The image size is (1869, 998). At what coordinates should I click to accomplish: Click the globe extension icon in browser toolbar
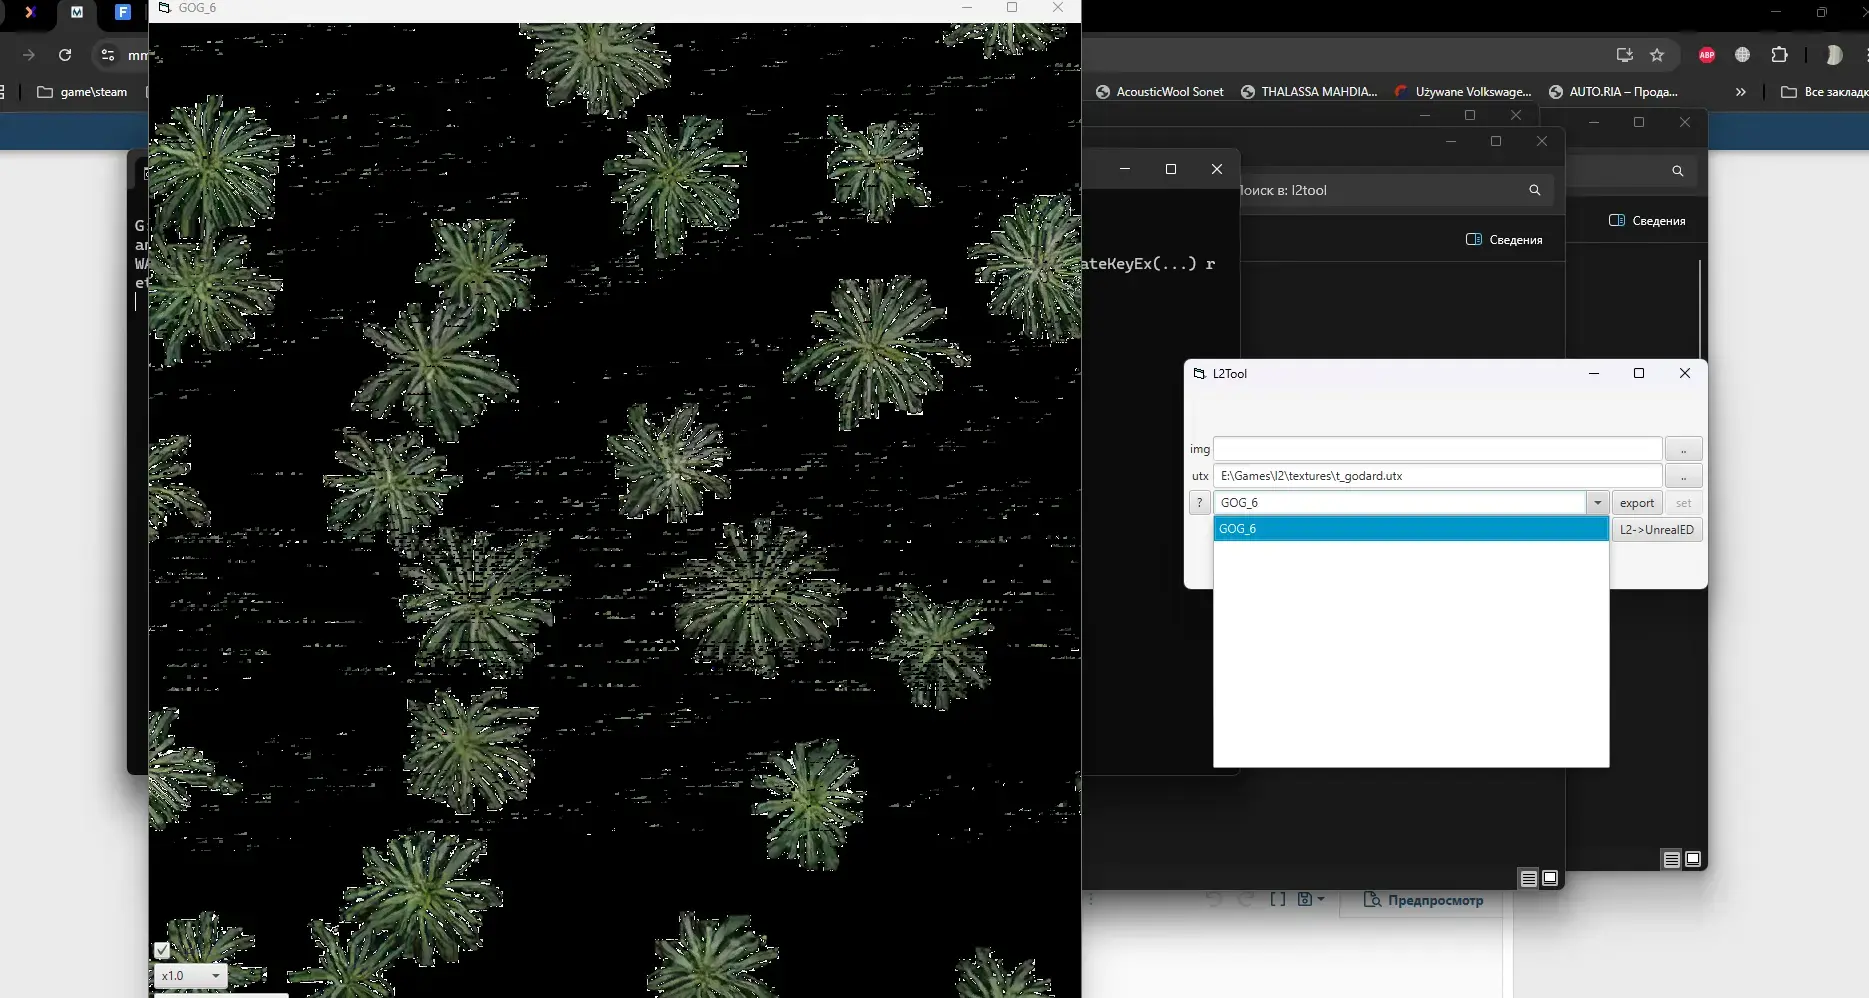(1743, 55)
